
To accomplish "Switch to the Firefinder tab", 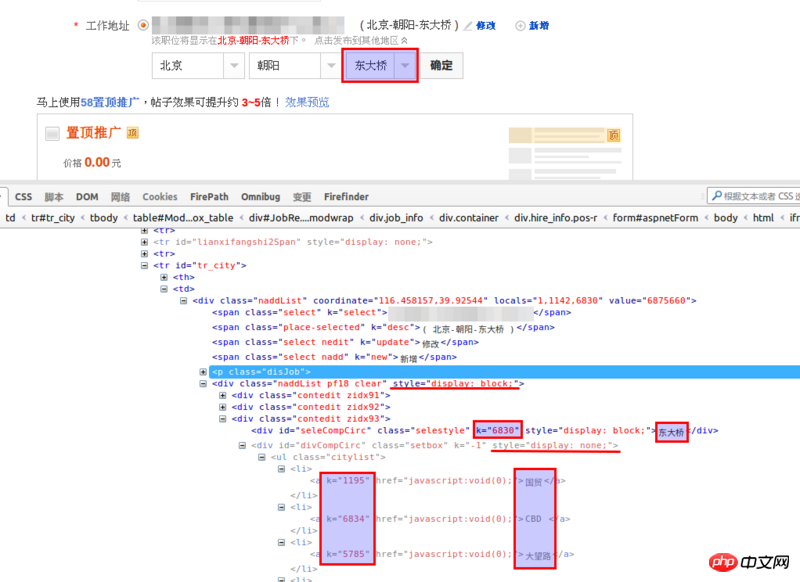I will click(x=346, y=197).
